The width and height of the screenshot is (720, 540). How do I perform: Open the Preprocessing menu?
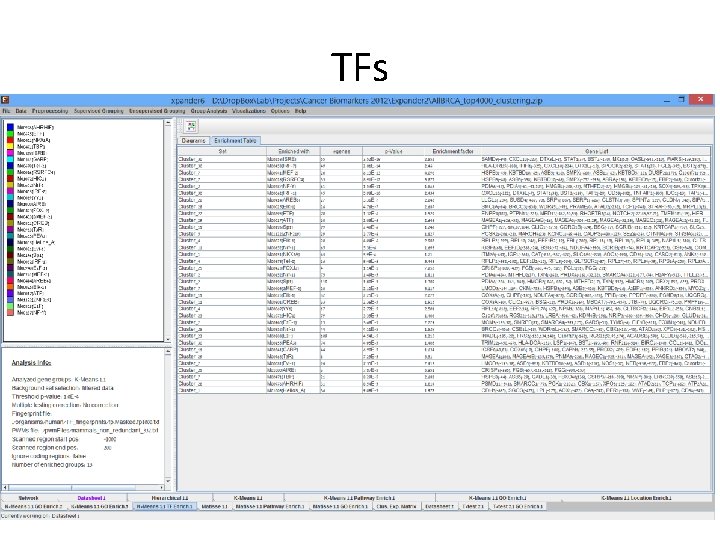(x=50, y=111)
